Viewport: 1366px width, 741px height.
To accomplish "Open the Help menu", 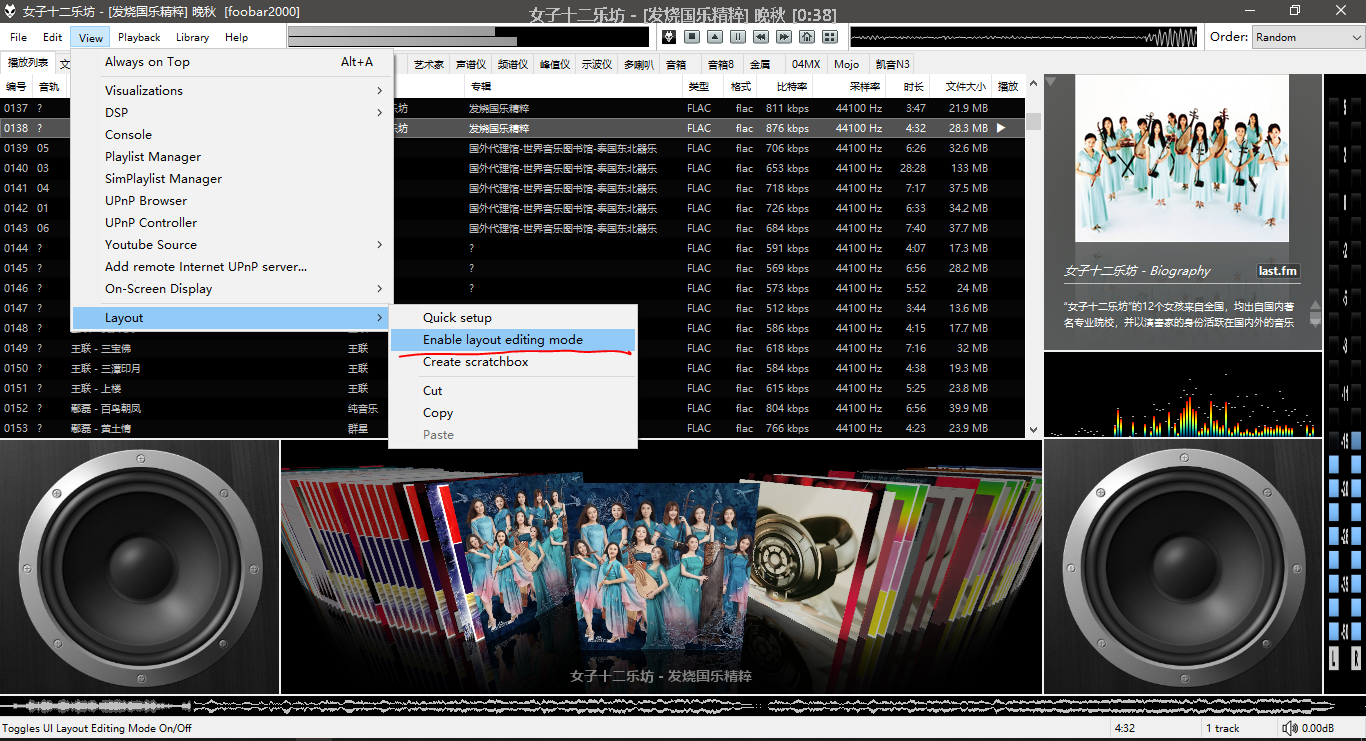I will 237,37.
